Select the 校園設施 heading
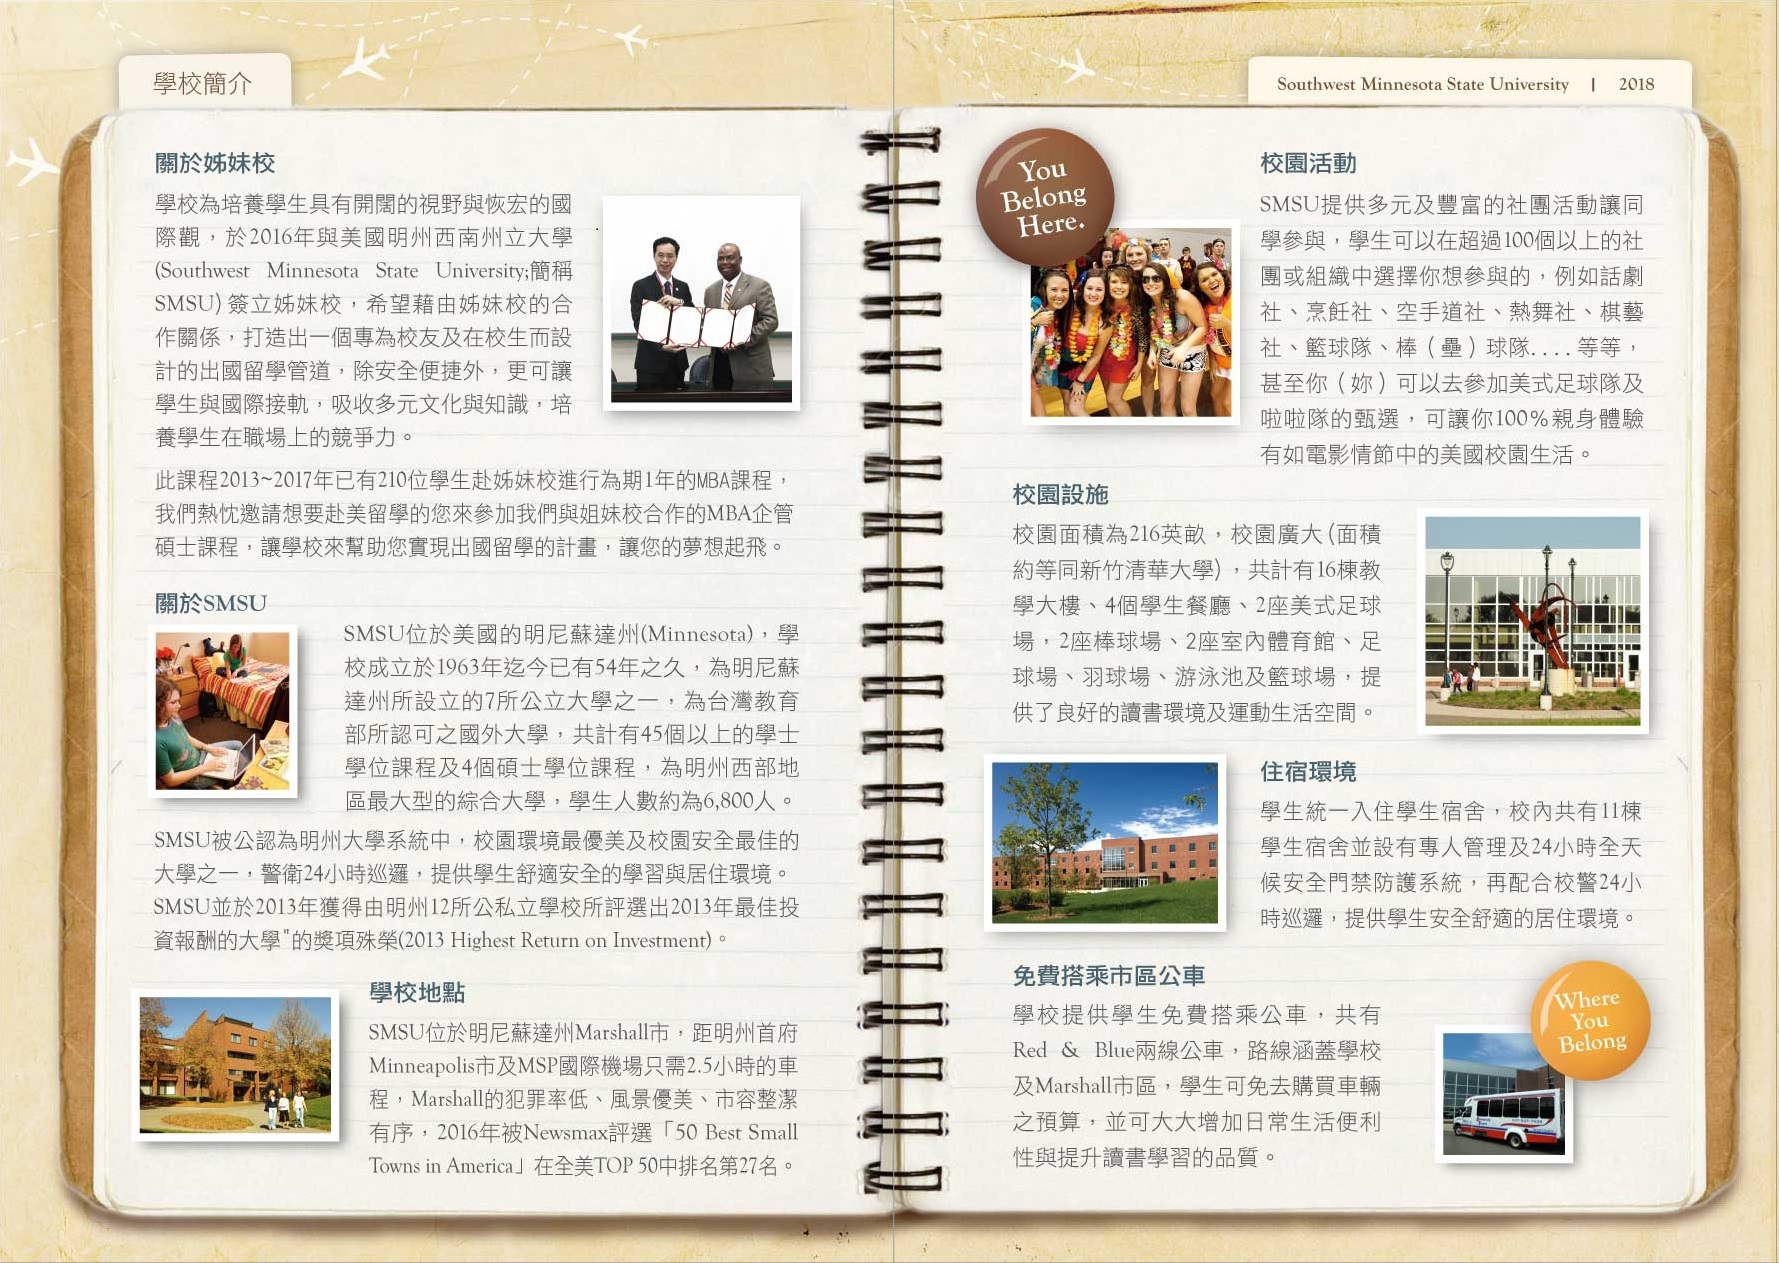Image resolution: width=1779 pixels, height=1263 pixels. pos(1060,494)
